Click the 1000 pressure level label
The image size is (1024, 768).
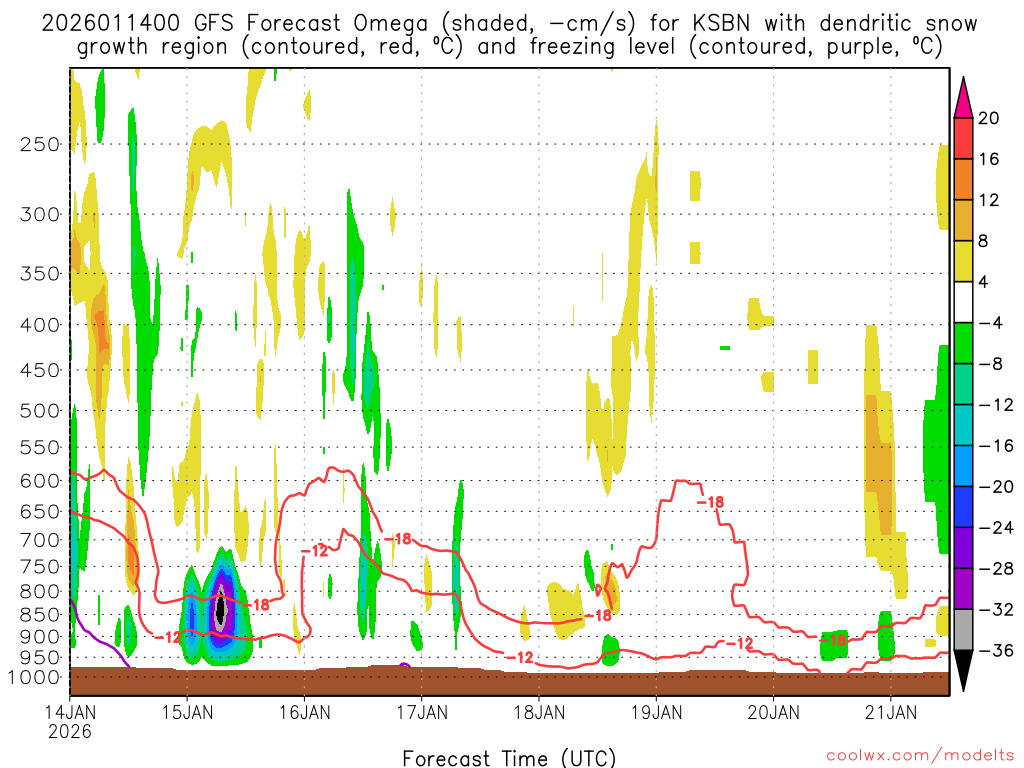35,677
